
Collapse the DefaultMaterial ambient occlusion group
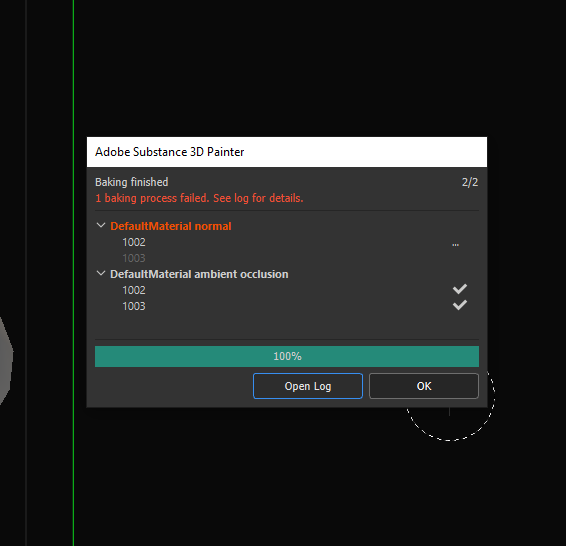point(101,274)
